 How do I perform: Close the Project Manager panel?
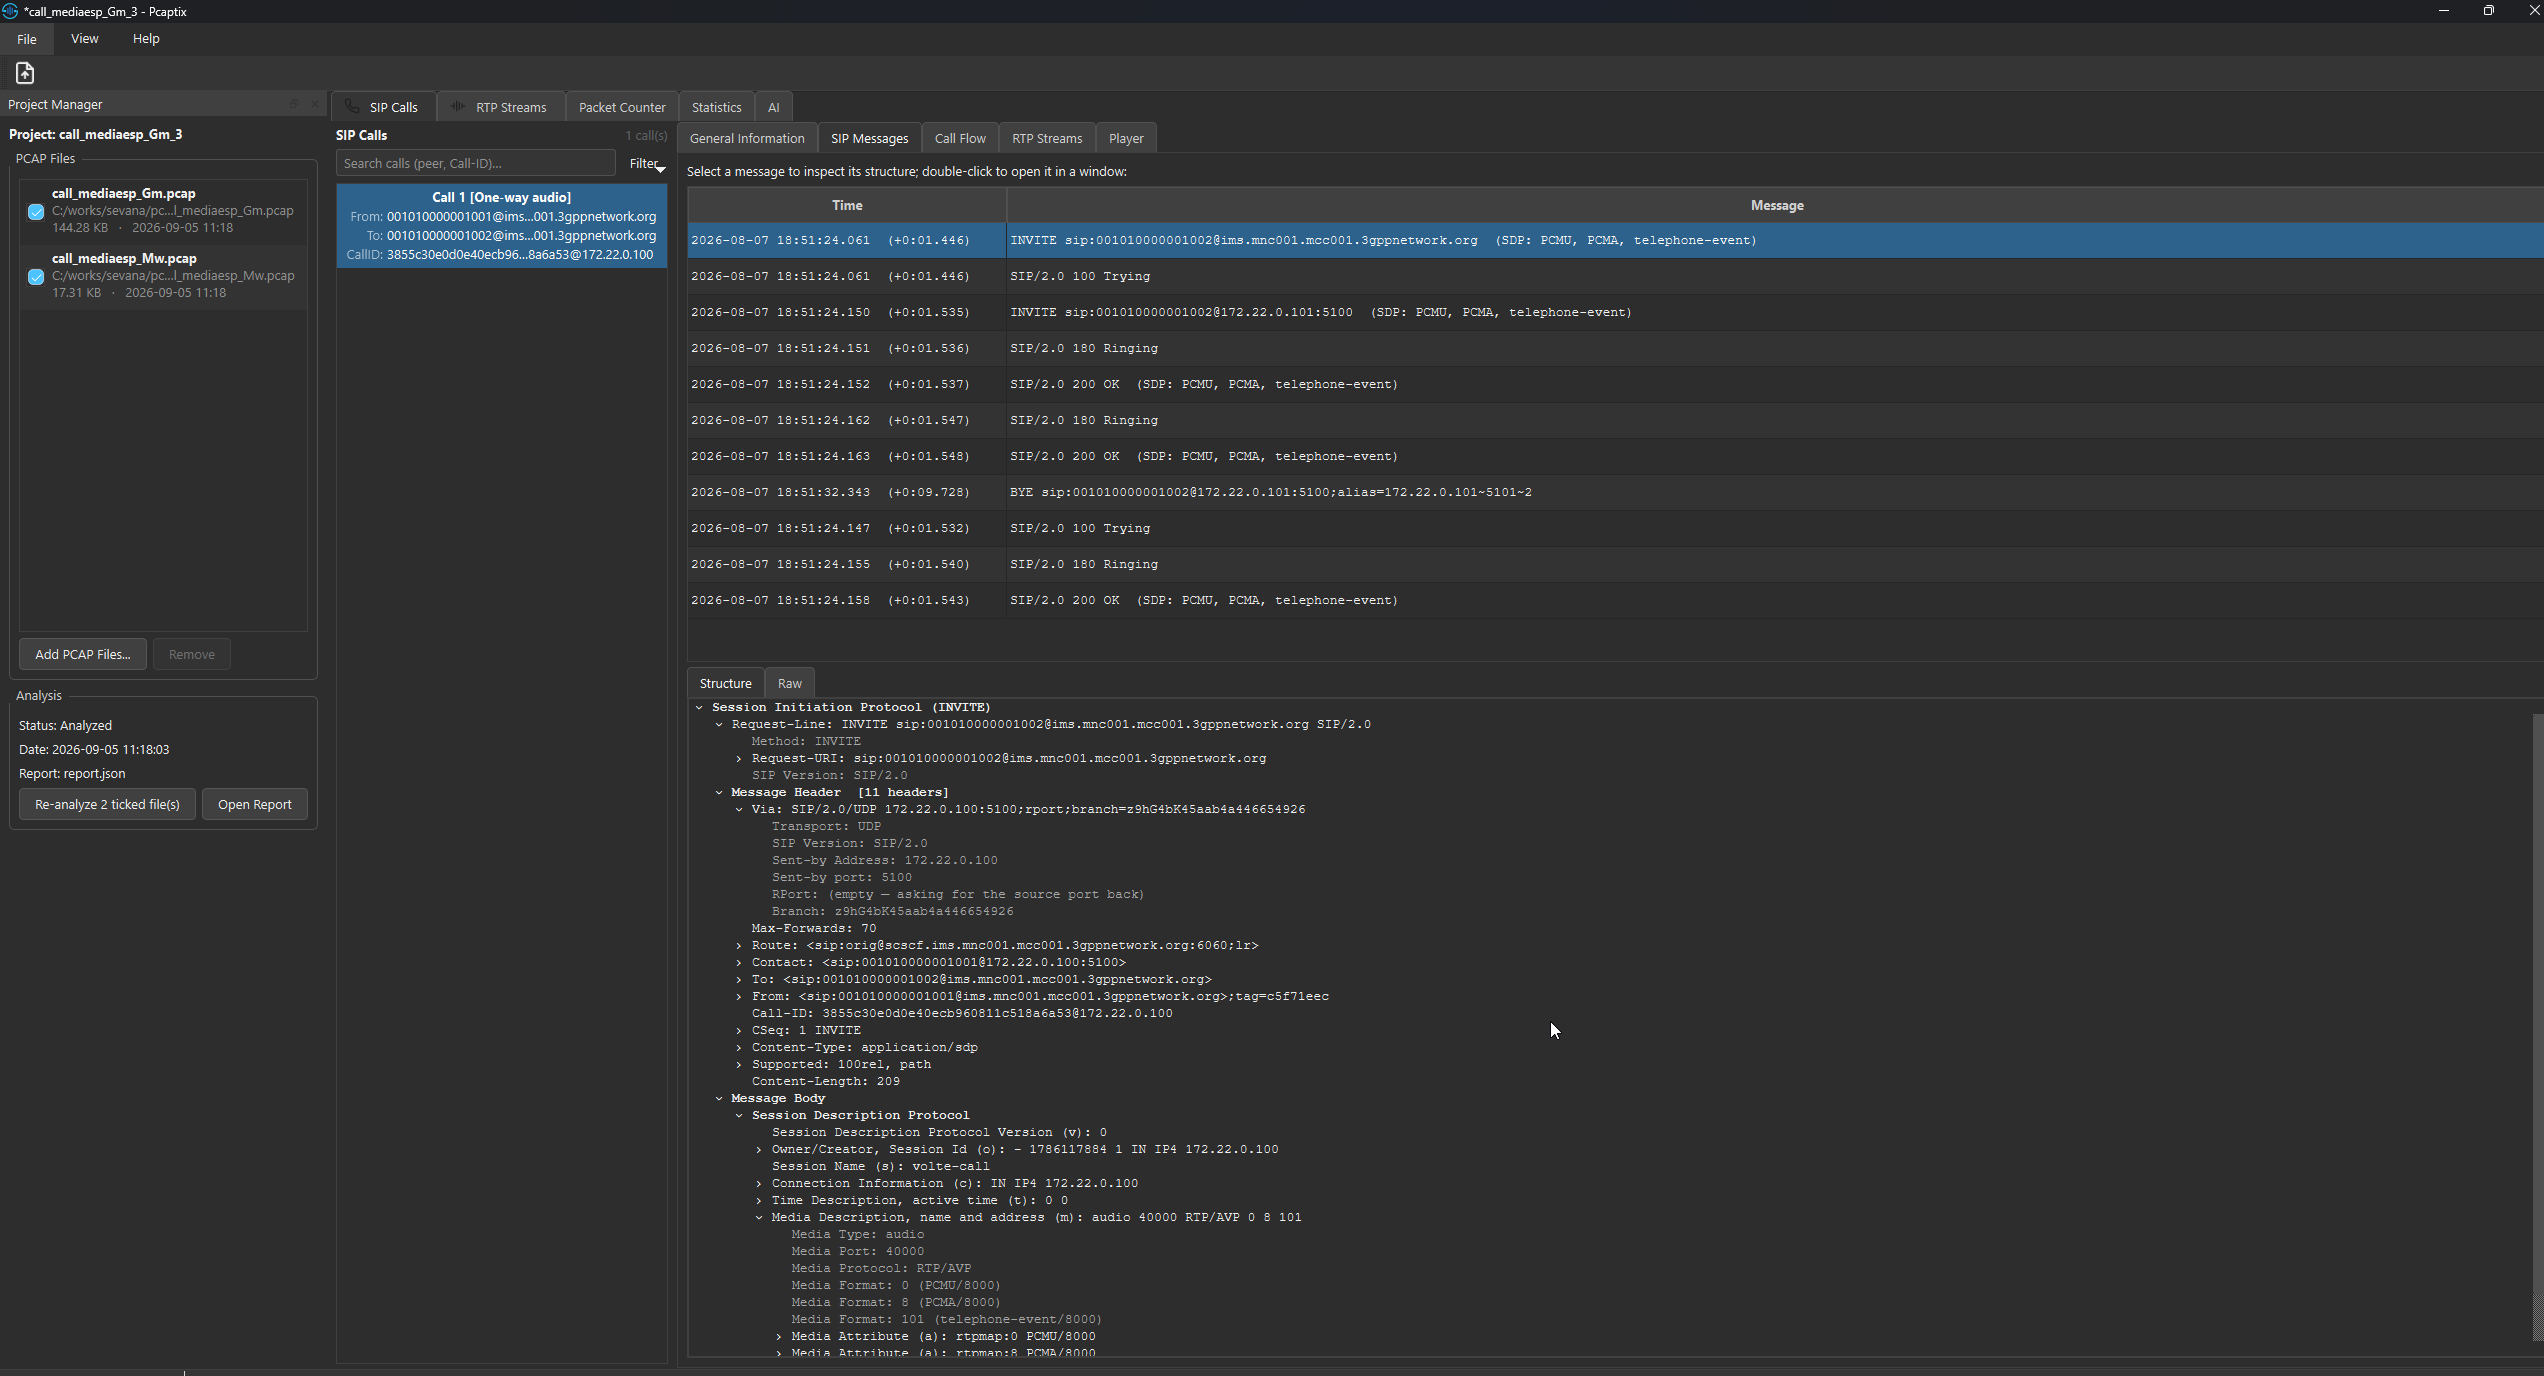click(x=315, y=104)
